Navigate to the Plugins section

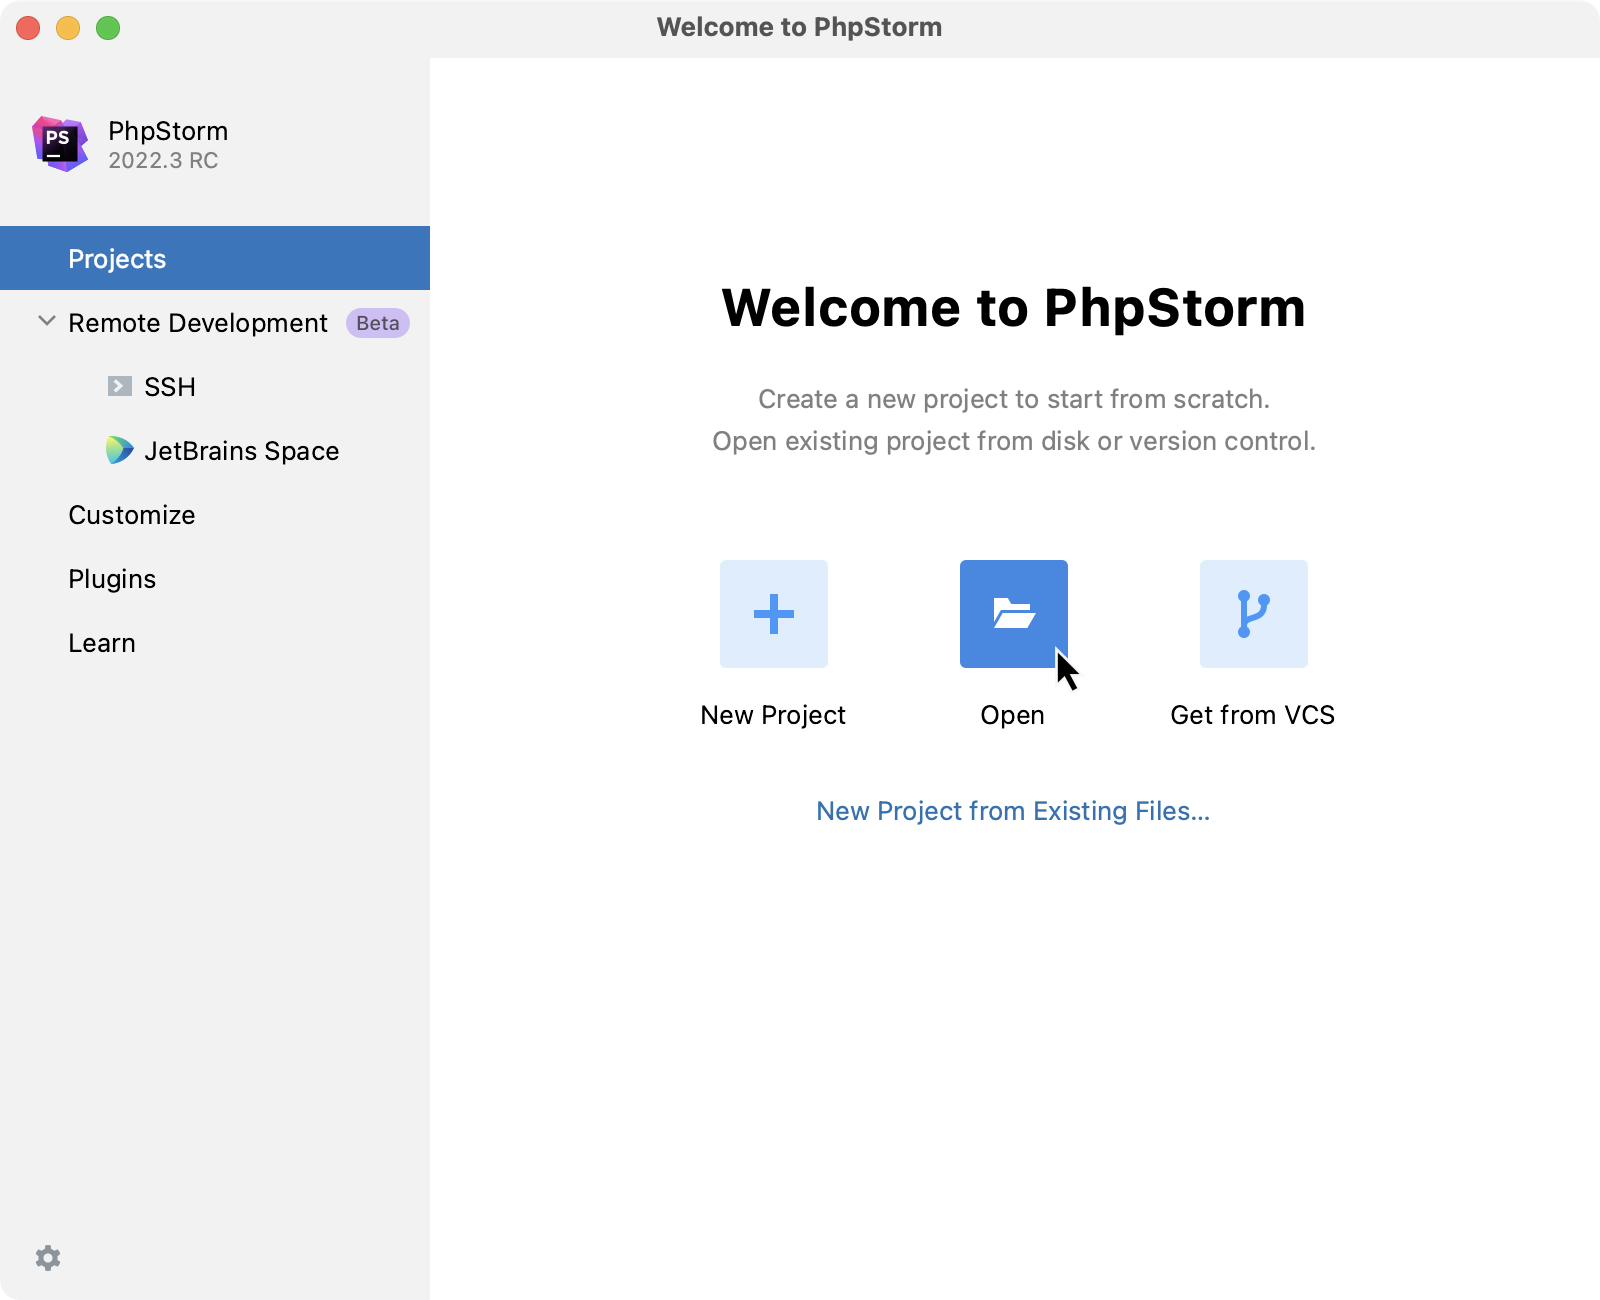pyautogui.click(x=111, y=578)
